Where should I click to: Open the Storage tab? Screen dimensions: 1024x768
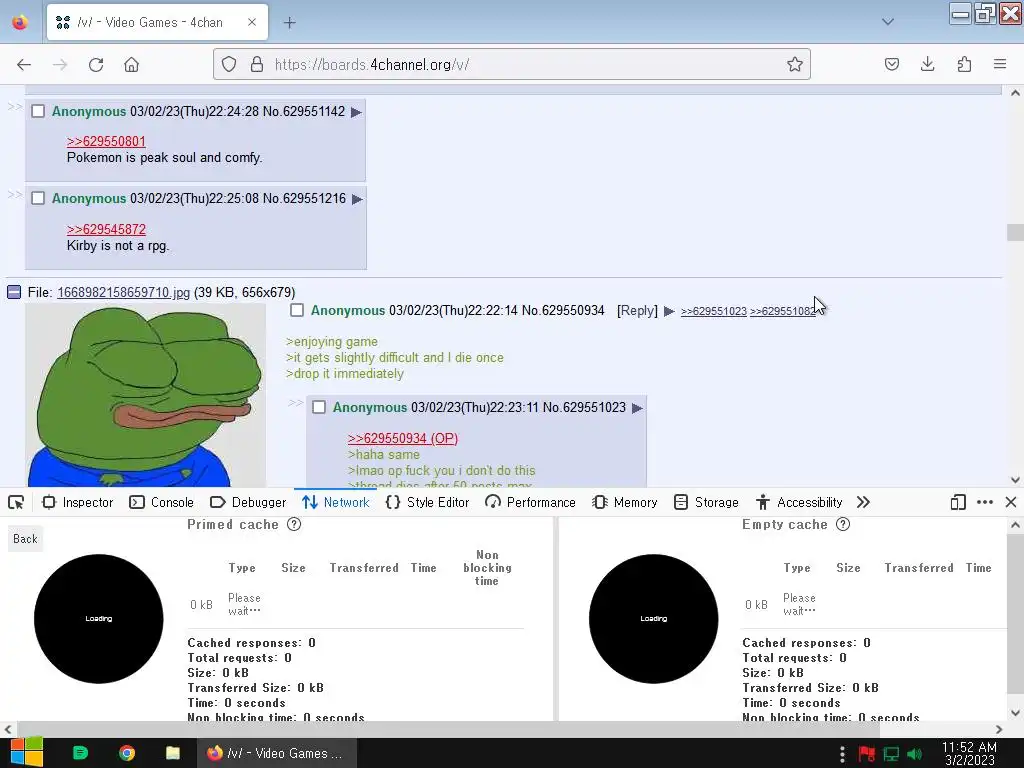click(706, 502)
